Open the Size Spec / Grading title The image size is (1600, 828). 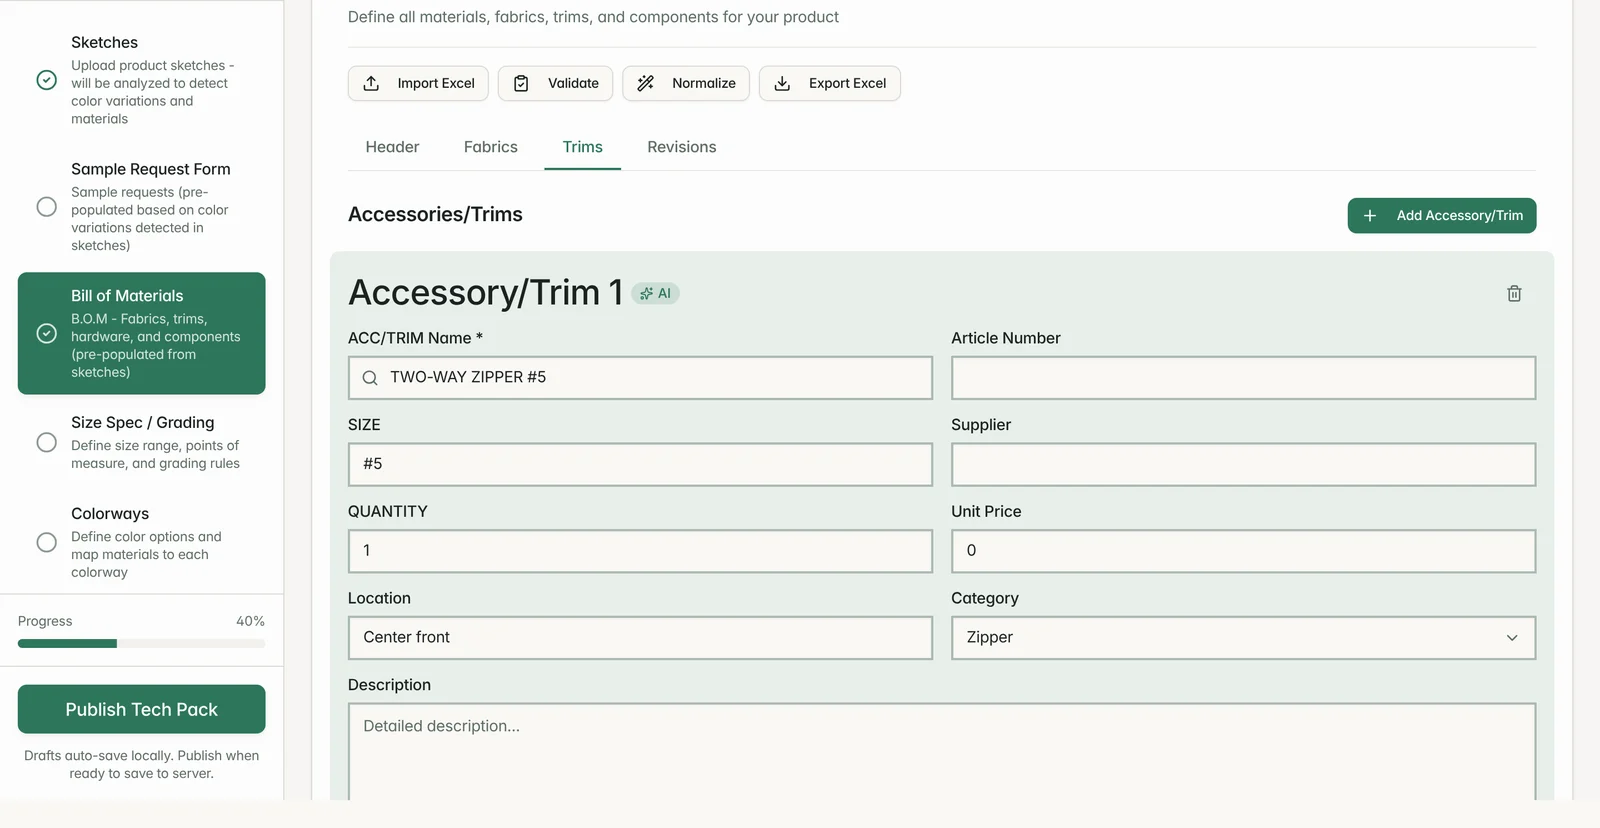coord(142,422)
